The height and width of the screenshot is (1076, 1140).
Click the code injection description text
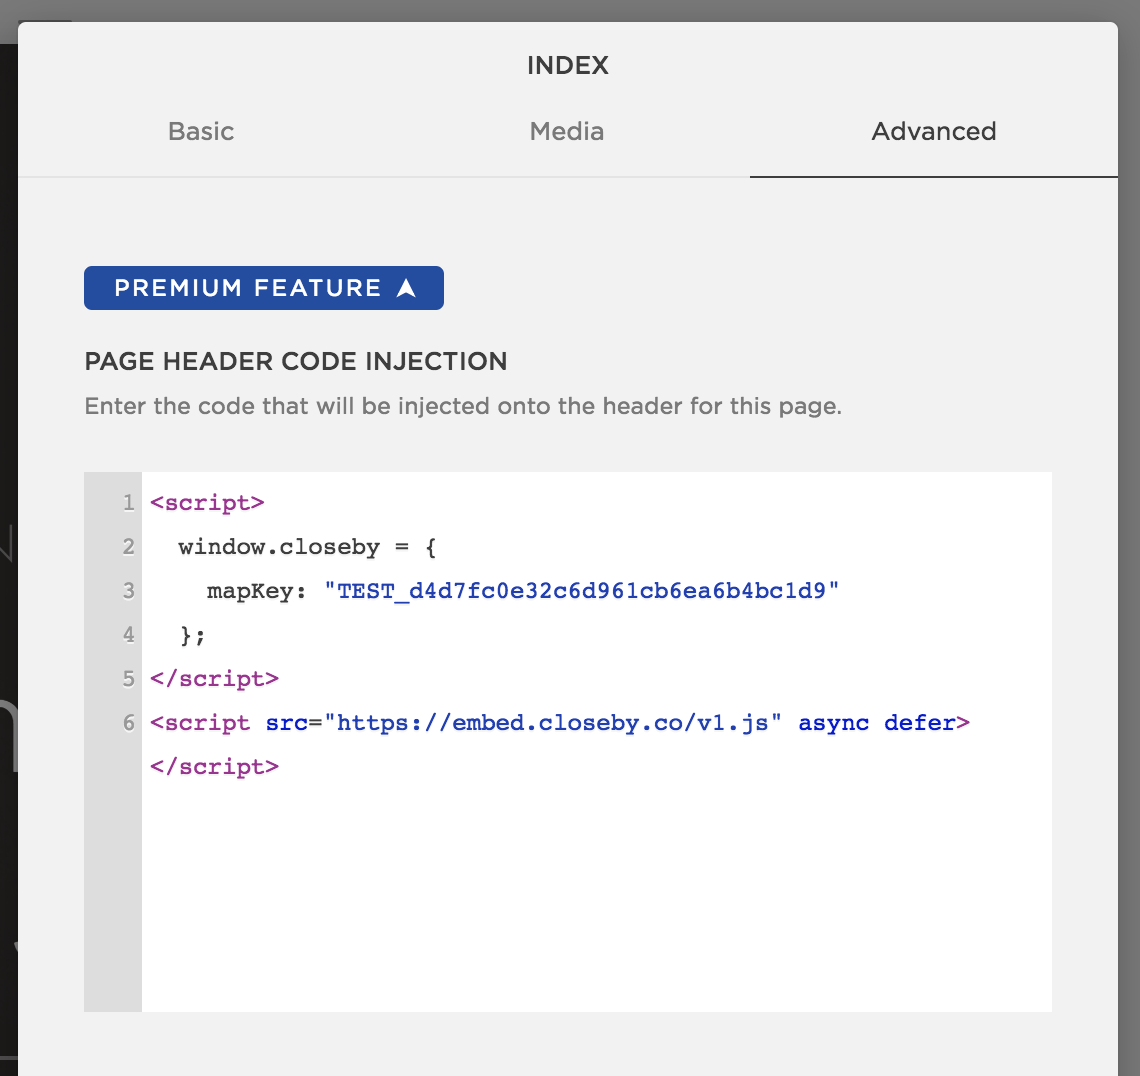coord(463,406)
